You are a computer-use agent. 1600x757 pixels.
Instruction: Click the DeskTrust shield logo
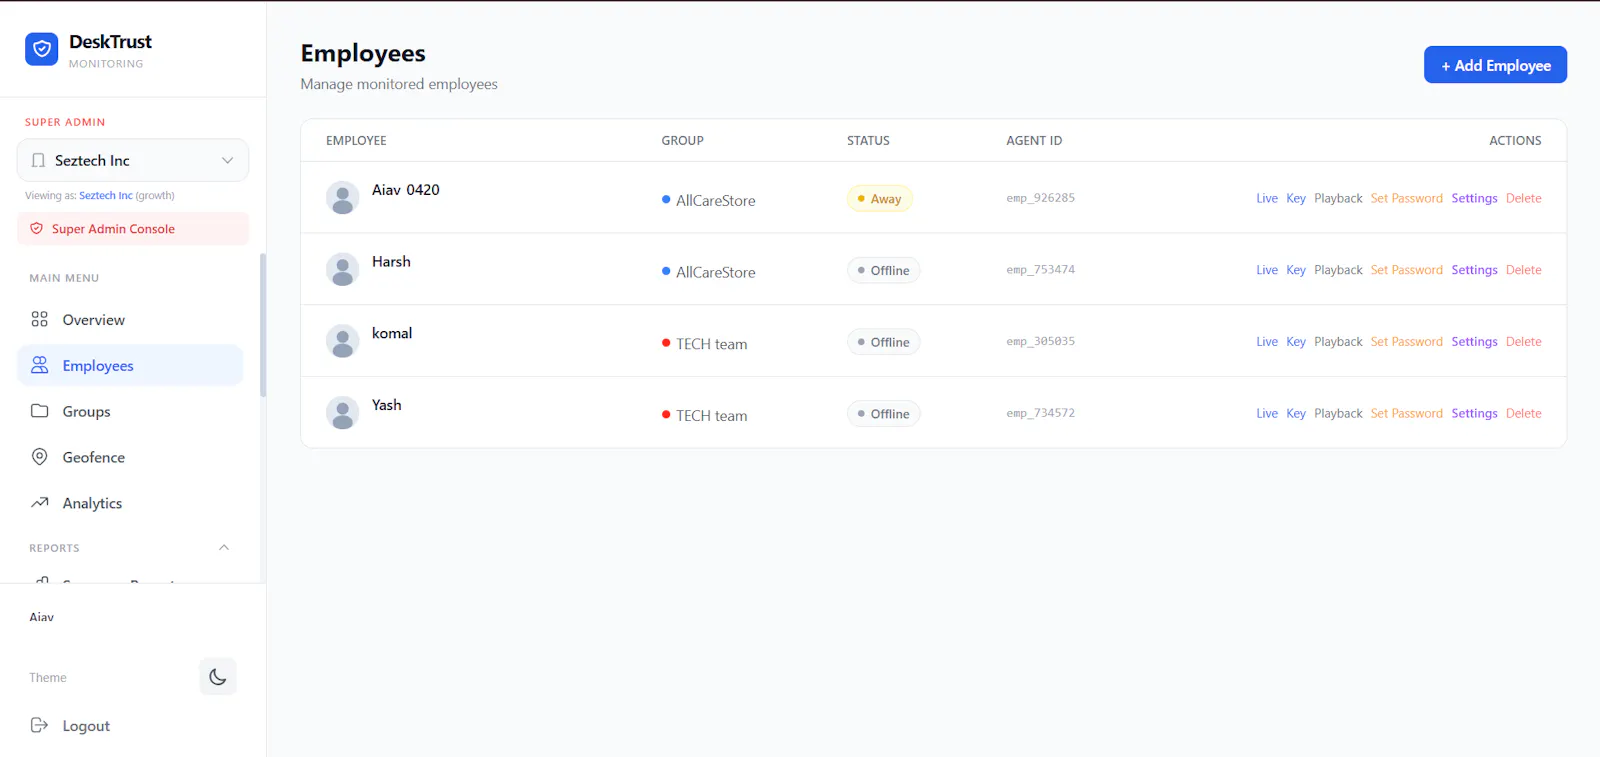pos(42,49)
